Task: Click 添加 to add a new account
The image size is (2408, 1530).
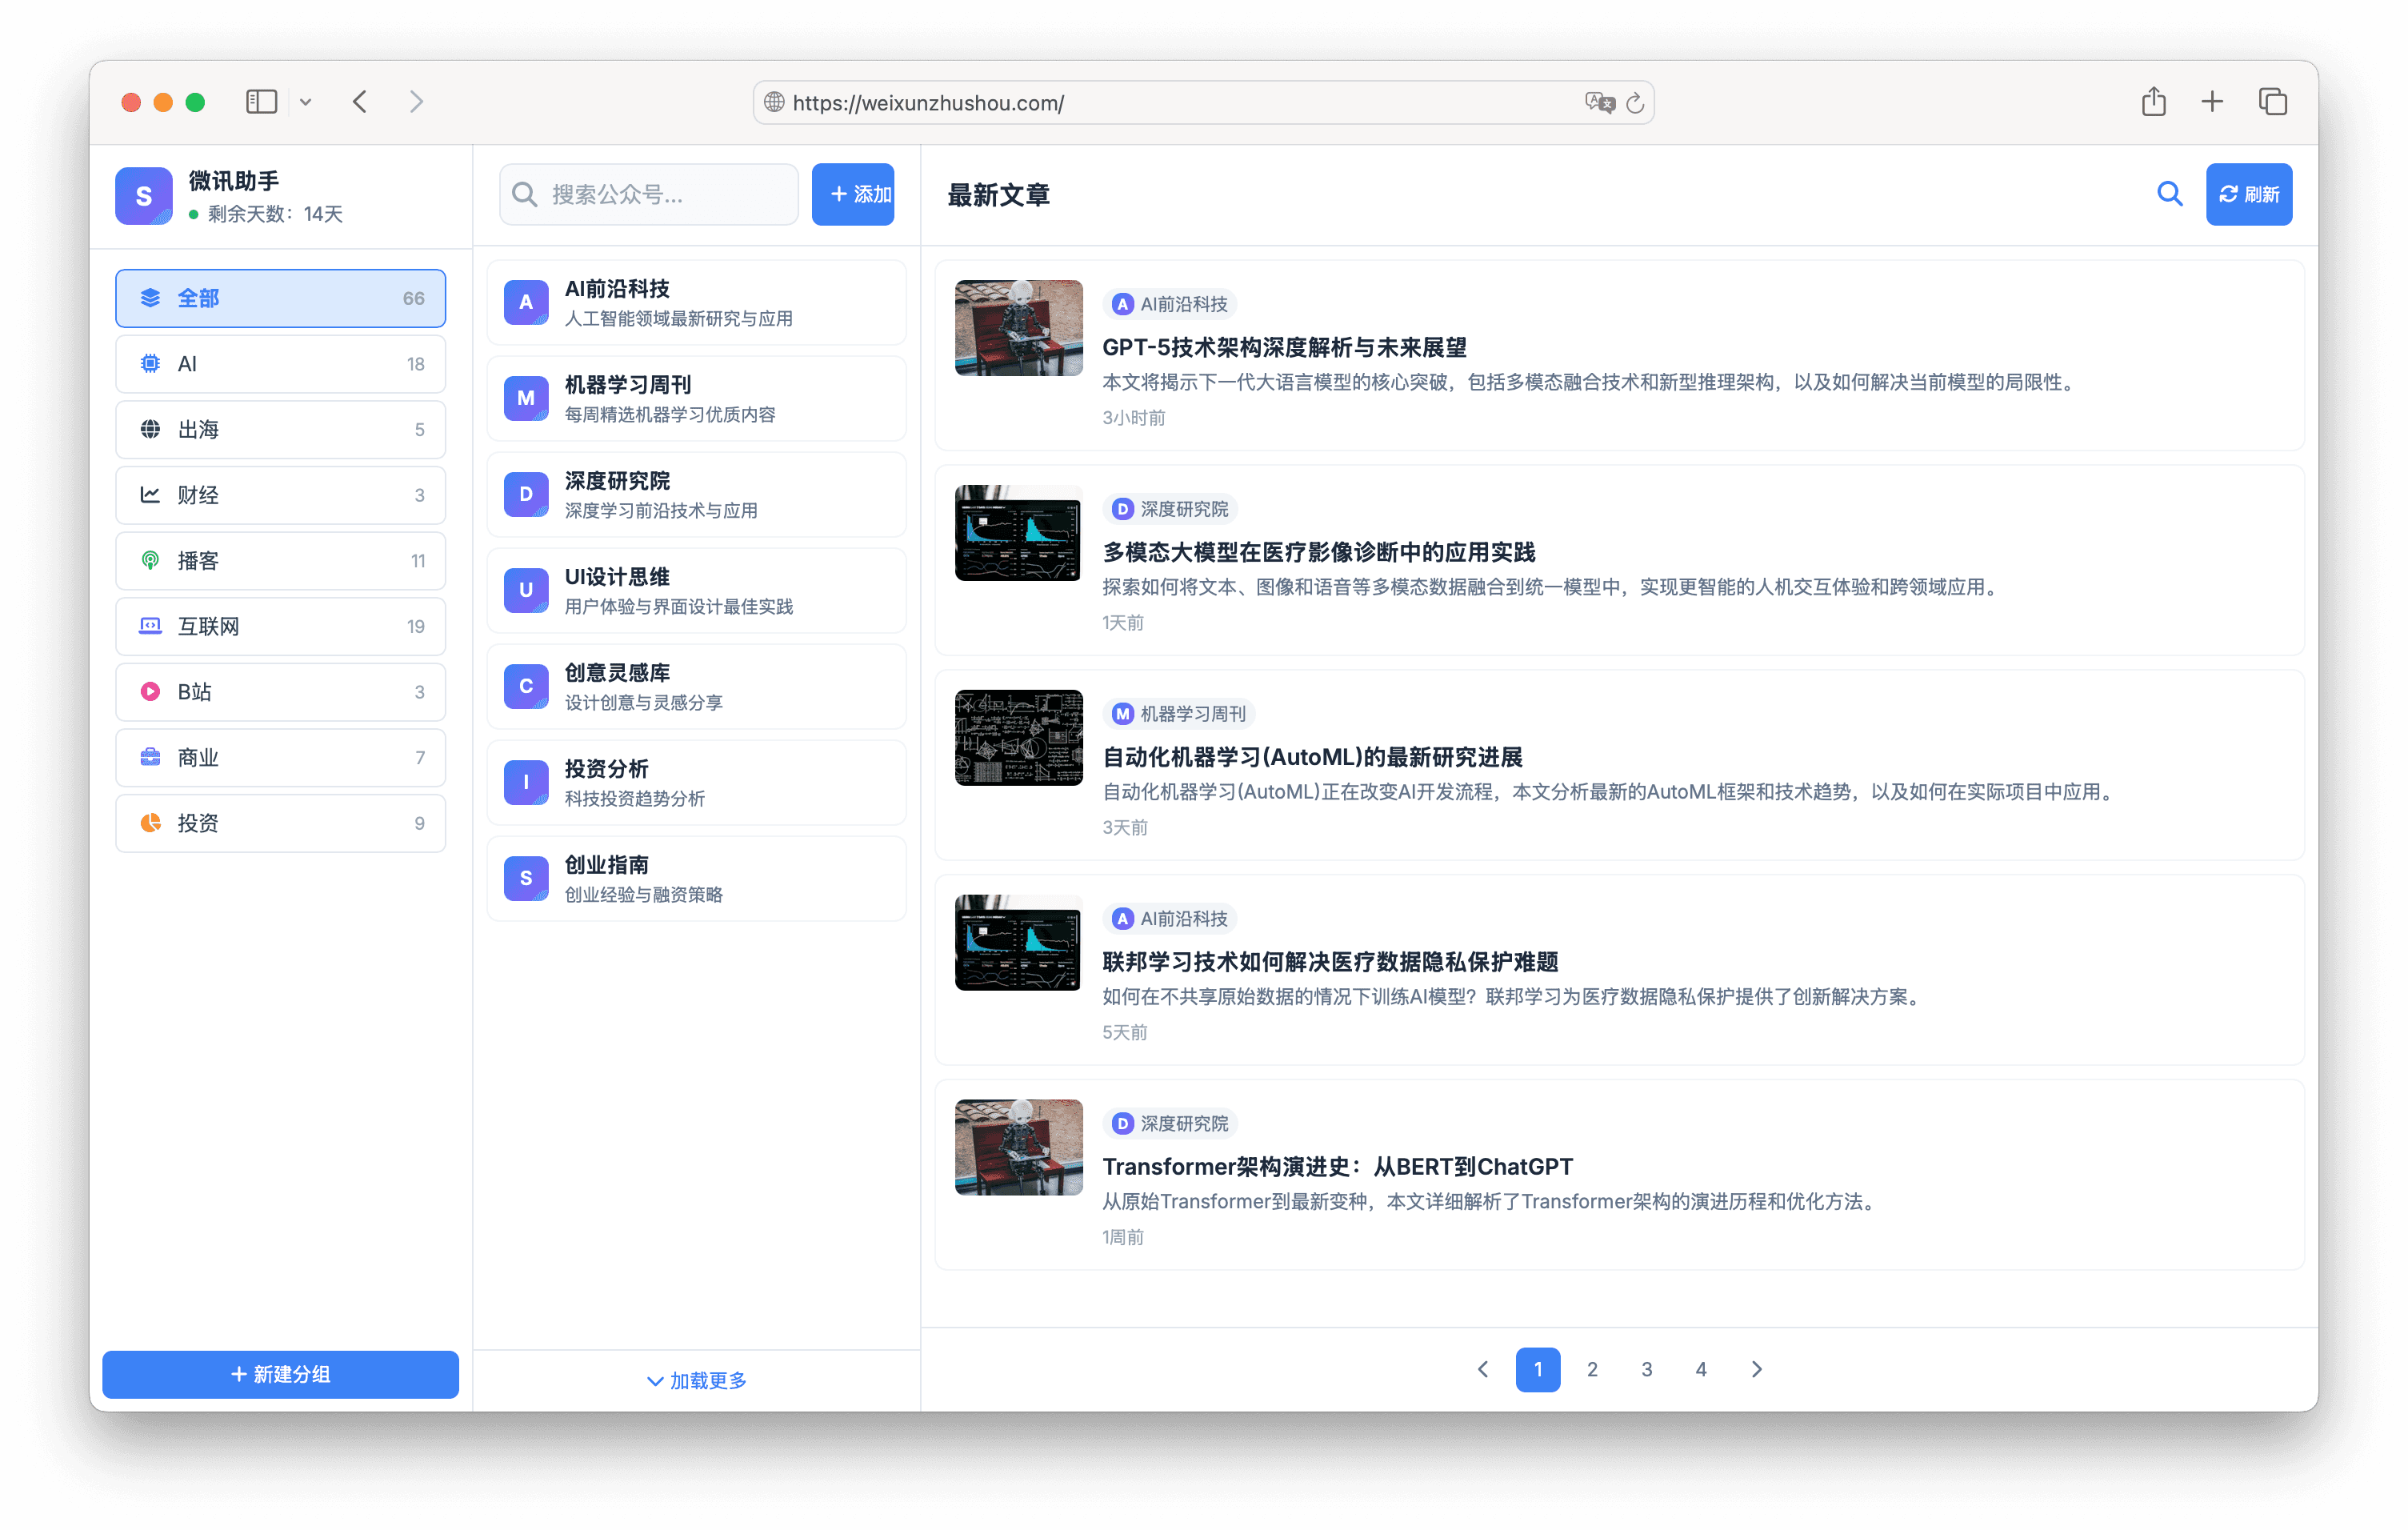Action: 853,194
